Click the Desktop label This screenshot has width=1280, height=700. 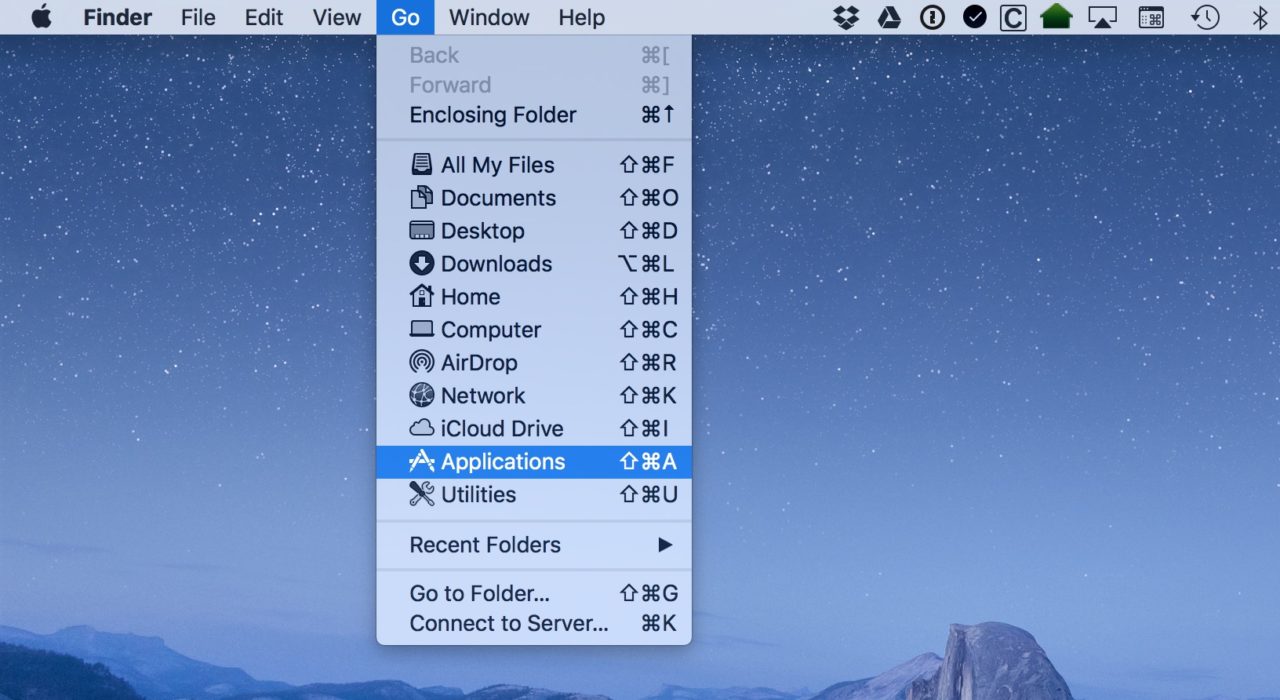(483, 231)
